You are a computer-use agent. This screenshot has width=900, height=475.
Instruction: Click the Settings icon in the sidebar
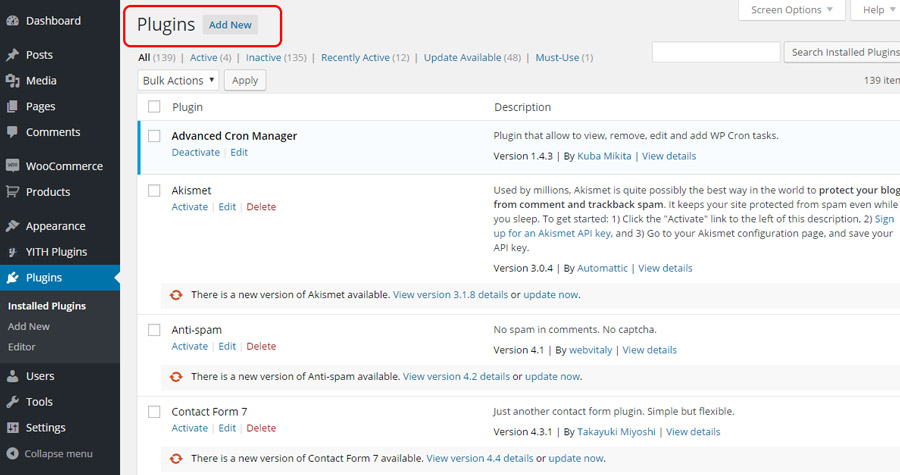pyautogui.click(x=12, y=427)
